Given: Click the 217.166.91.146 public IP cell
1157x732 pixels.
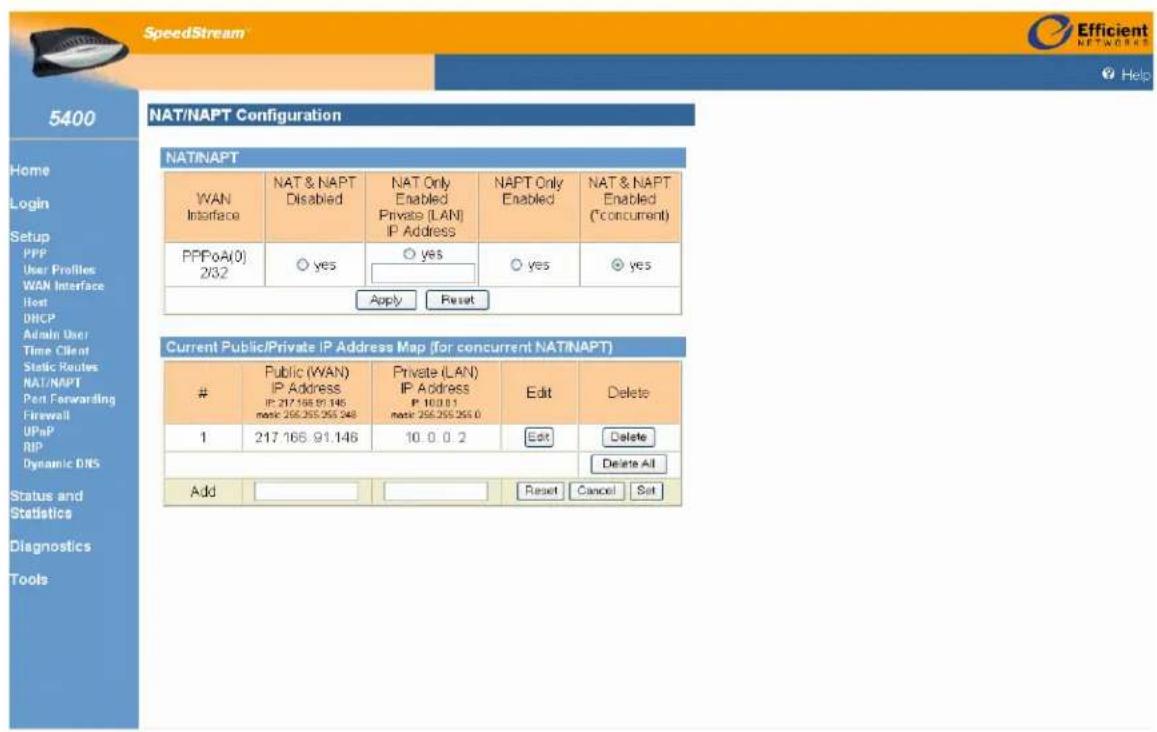Looking at the screenshot, I should coord(306,438).
